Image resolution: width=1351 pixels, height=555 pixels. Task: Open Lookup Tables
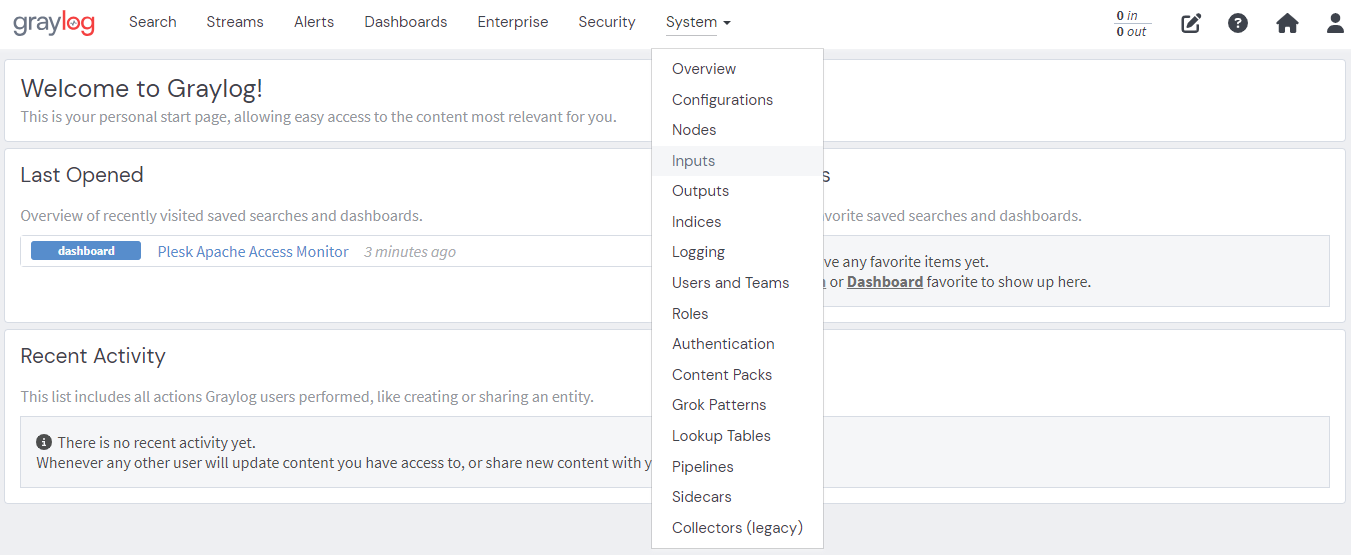(x=737, y=436)
